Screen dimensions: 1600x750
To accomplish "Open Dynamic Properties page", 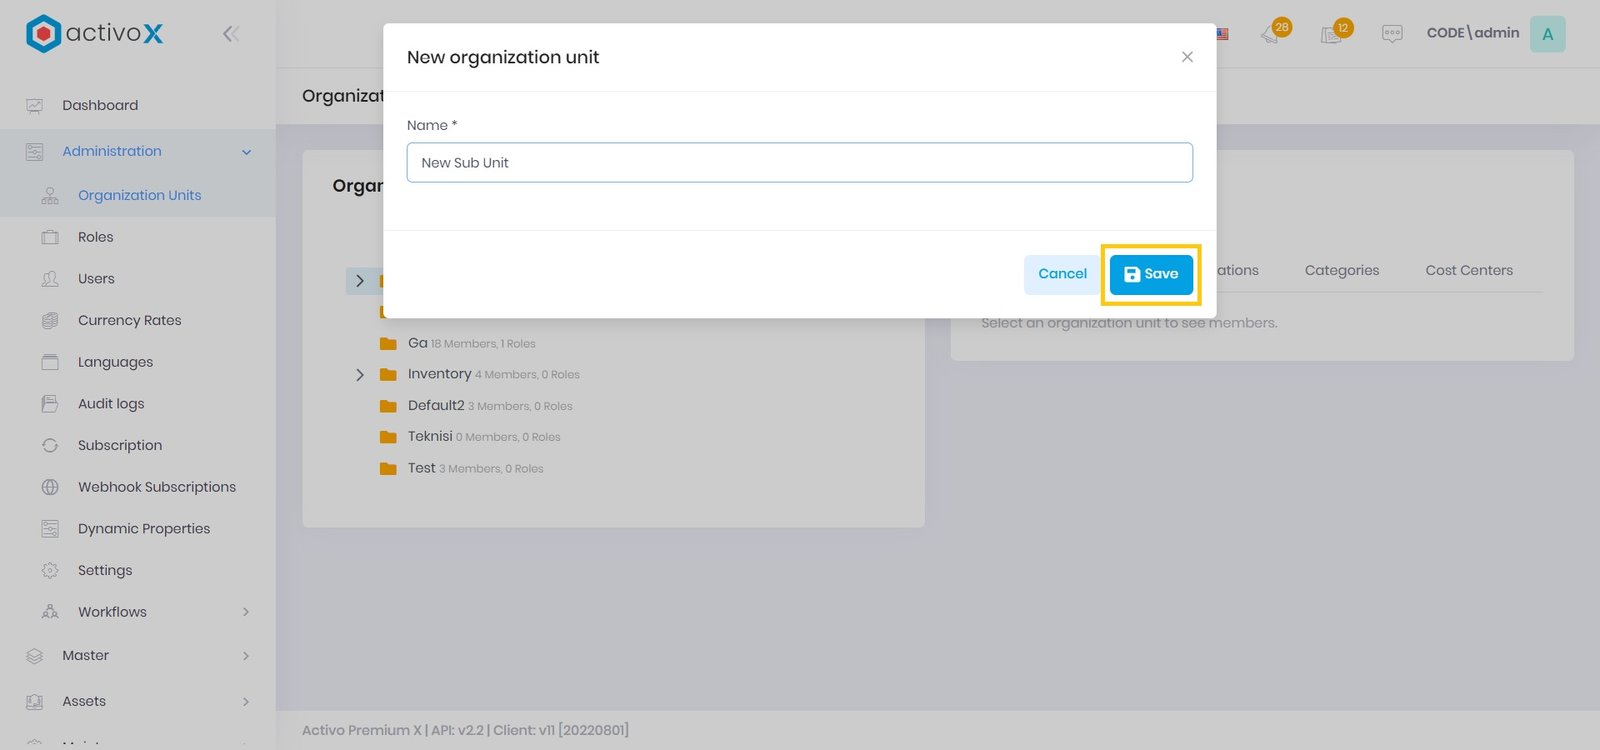I will [x=144, y=529].
